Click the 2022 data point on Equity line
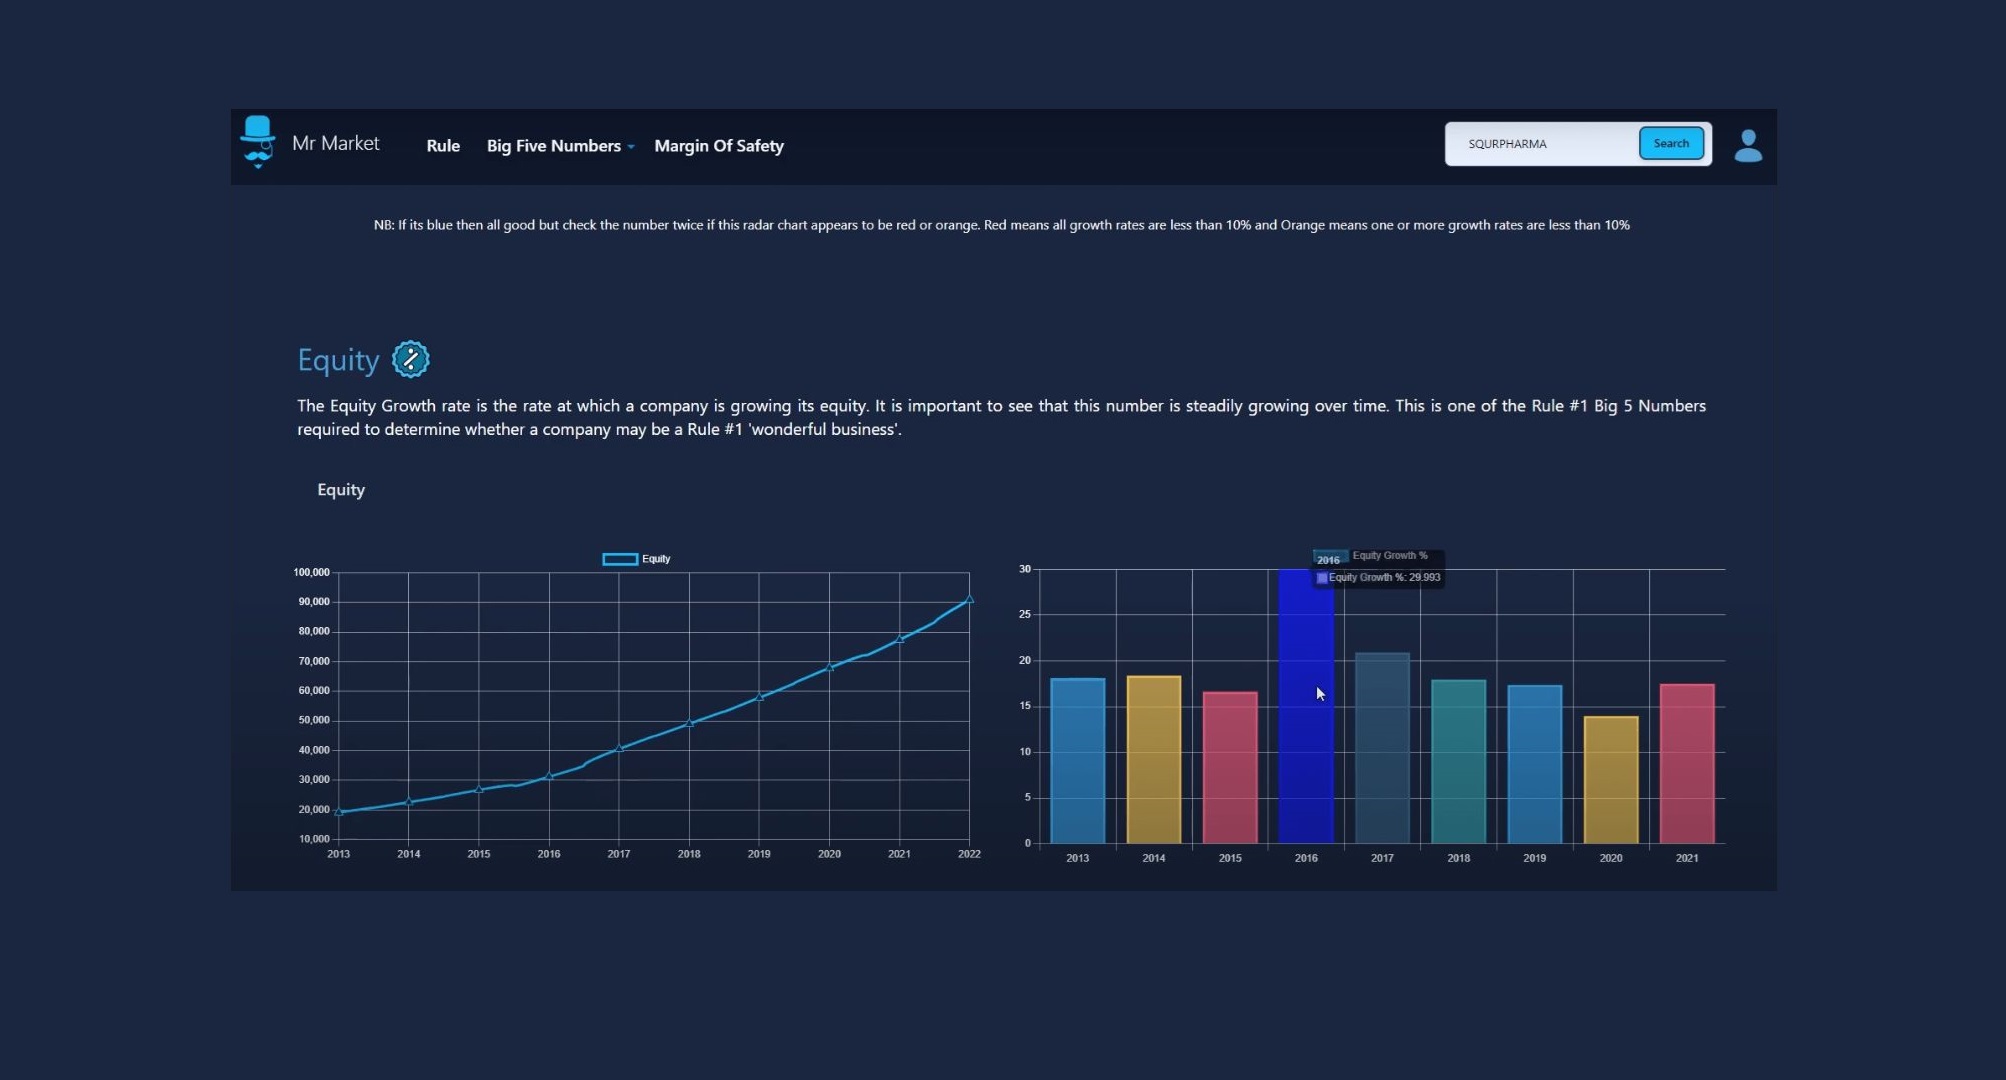 (968, 600)
